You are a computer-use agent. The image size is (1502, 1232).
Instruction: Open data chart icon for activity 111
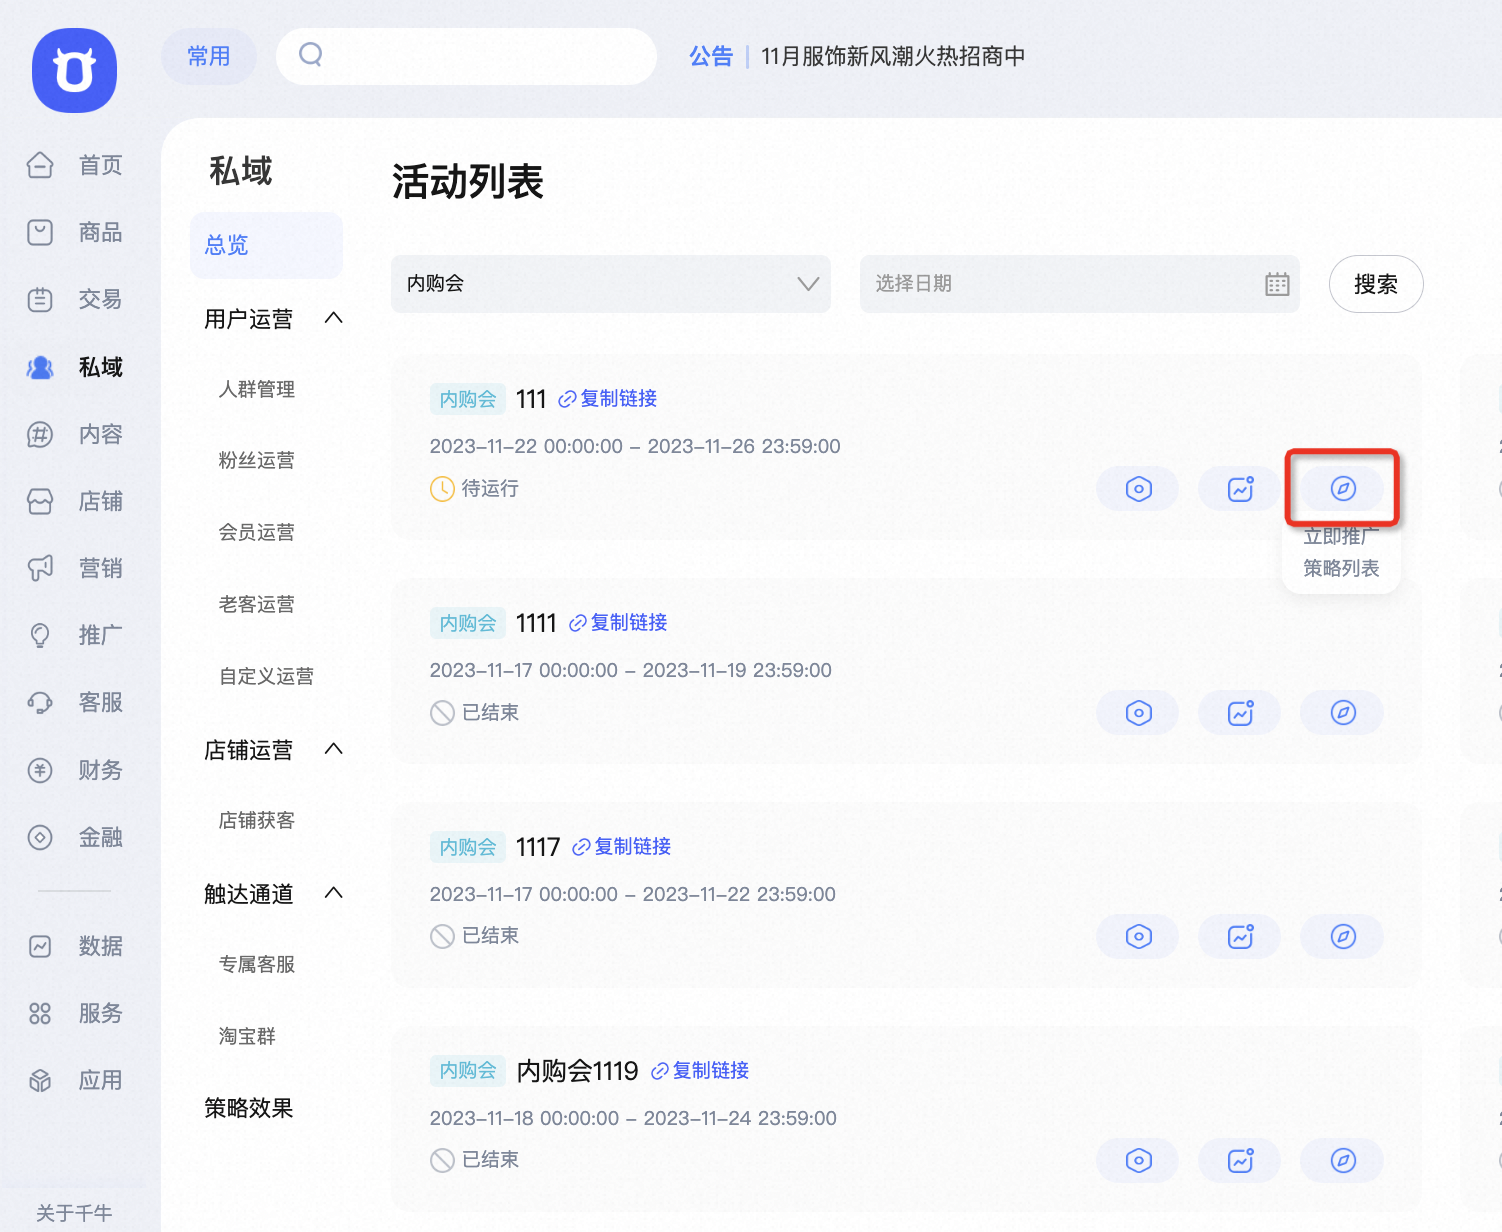1241,489
